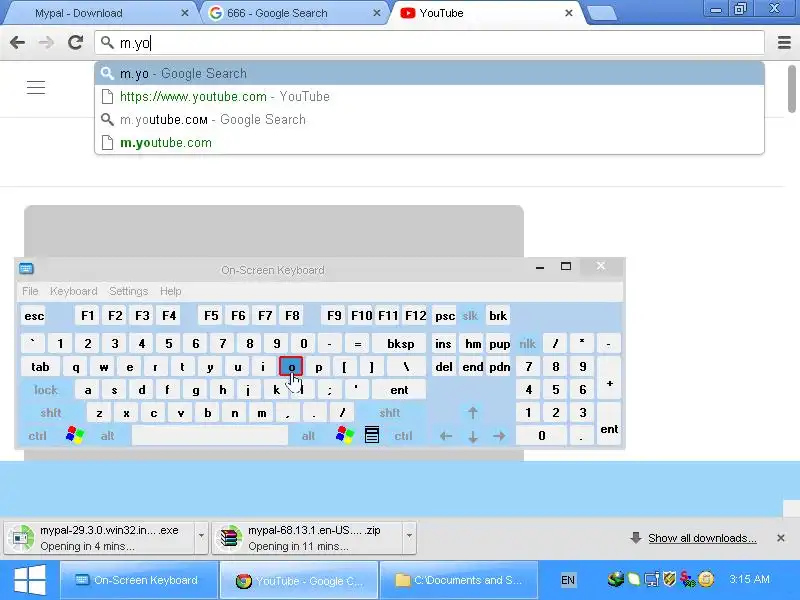Close the YouTube browser tab

569,13
